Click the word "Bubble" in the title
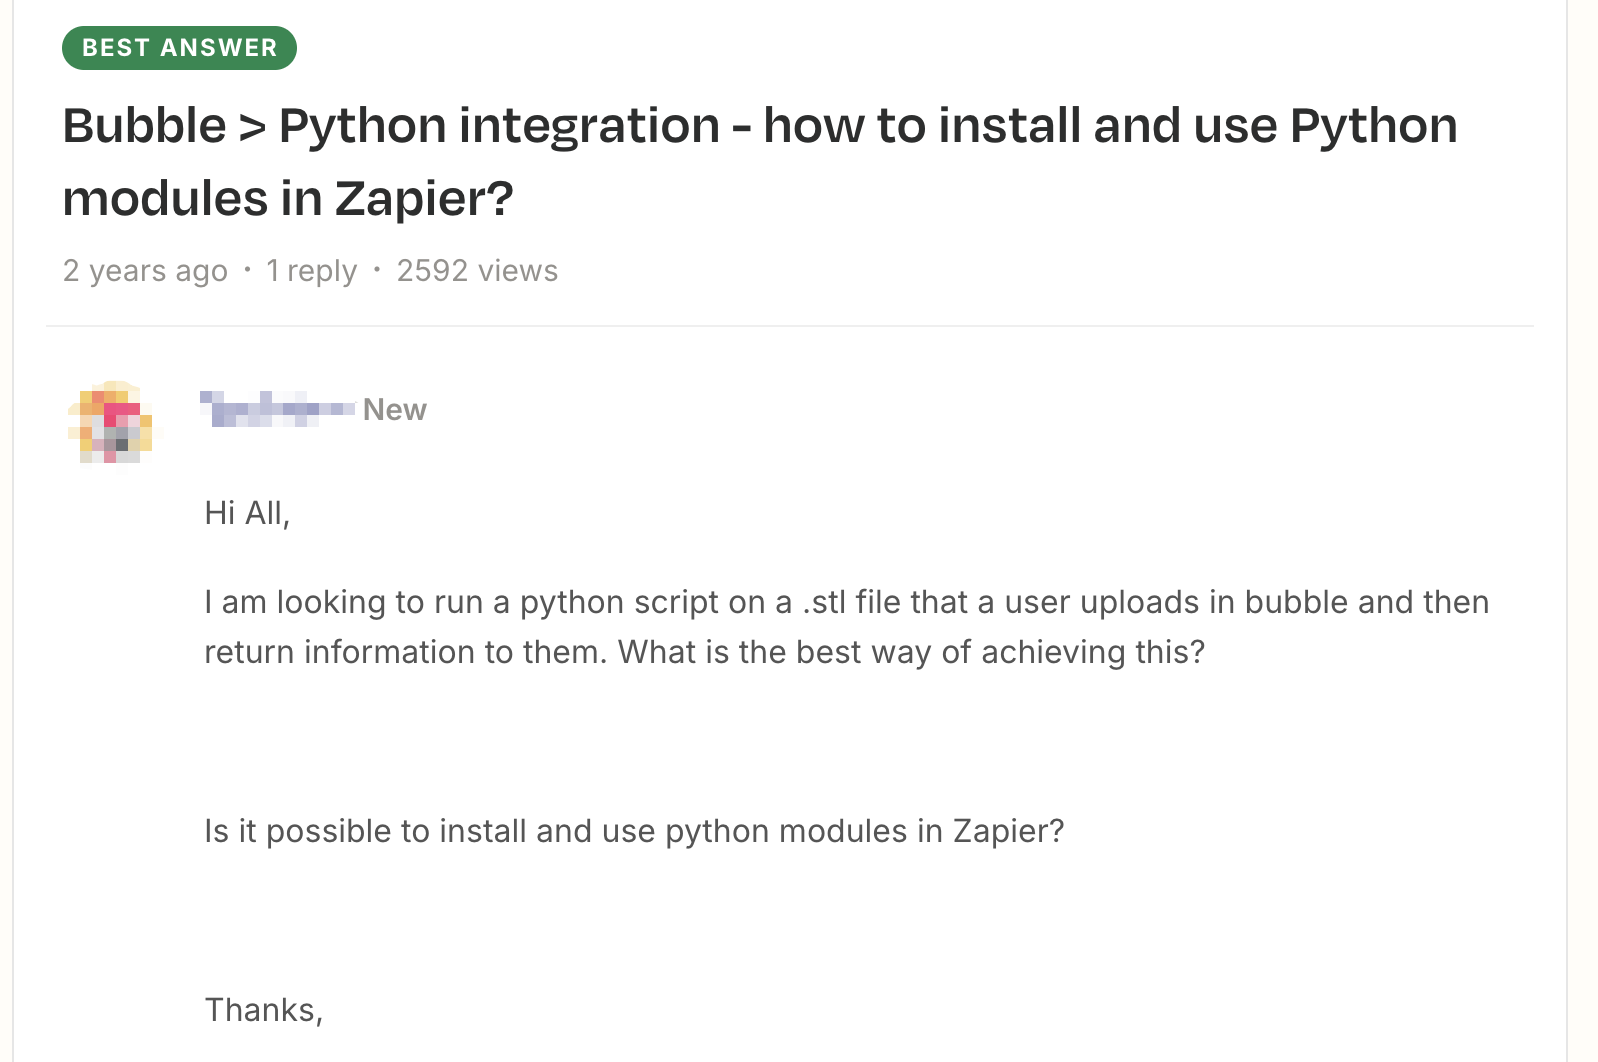This screenshot has height=1062, width=1598. 144,126
